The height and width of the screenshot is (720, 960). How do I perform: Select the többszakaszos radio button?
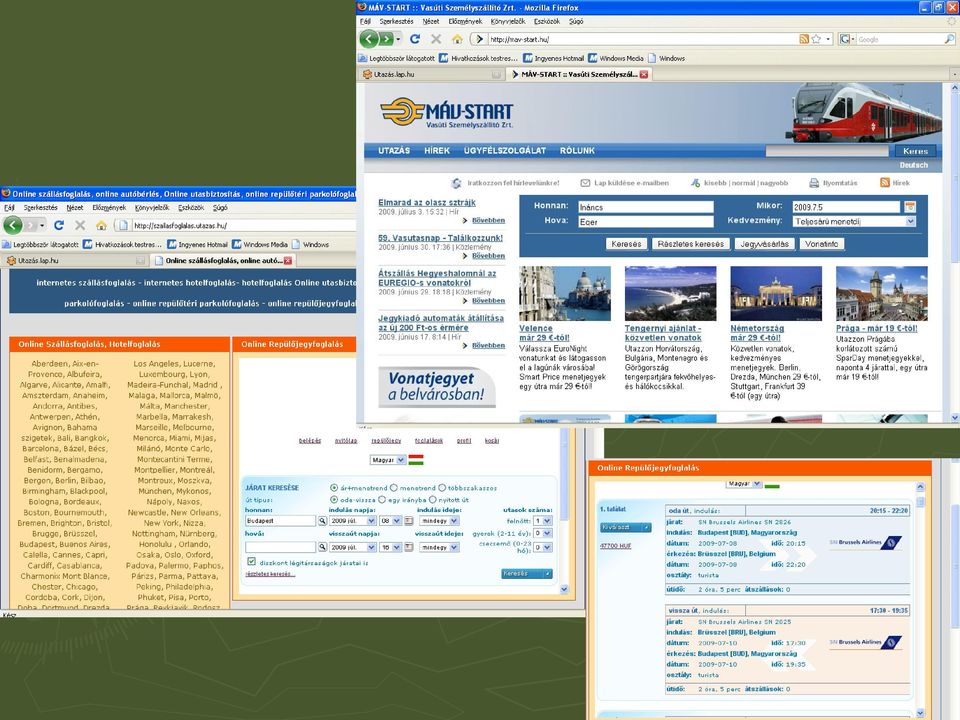point(441,488)
